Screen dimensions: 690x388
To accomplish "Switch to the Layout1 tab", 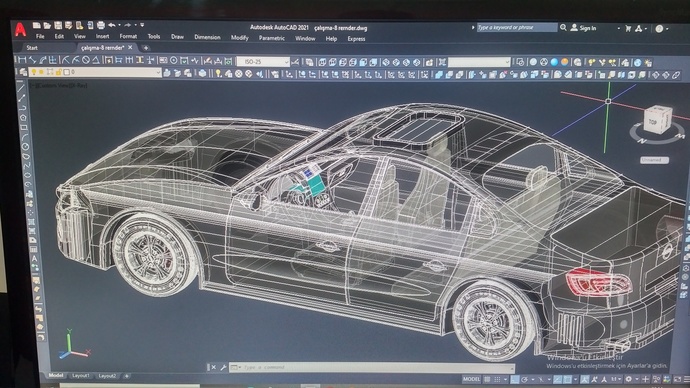I will pyautogui.click(x=81, y=376).
